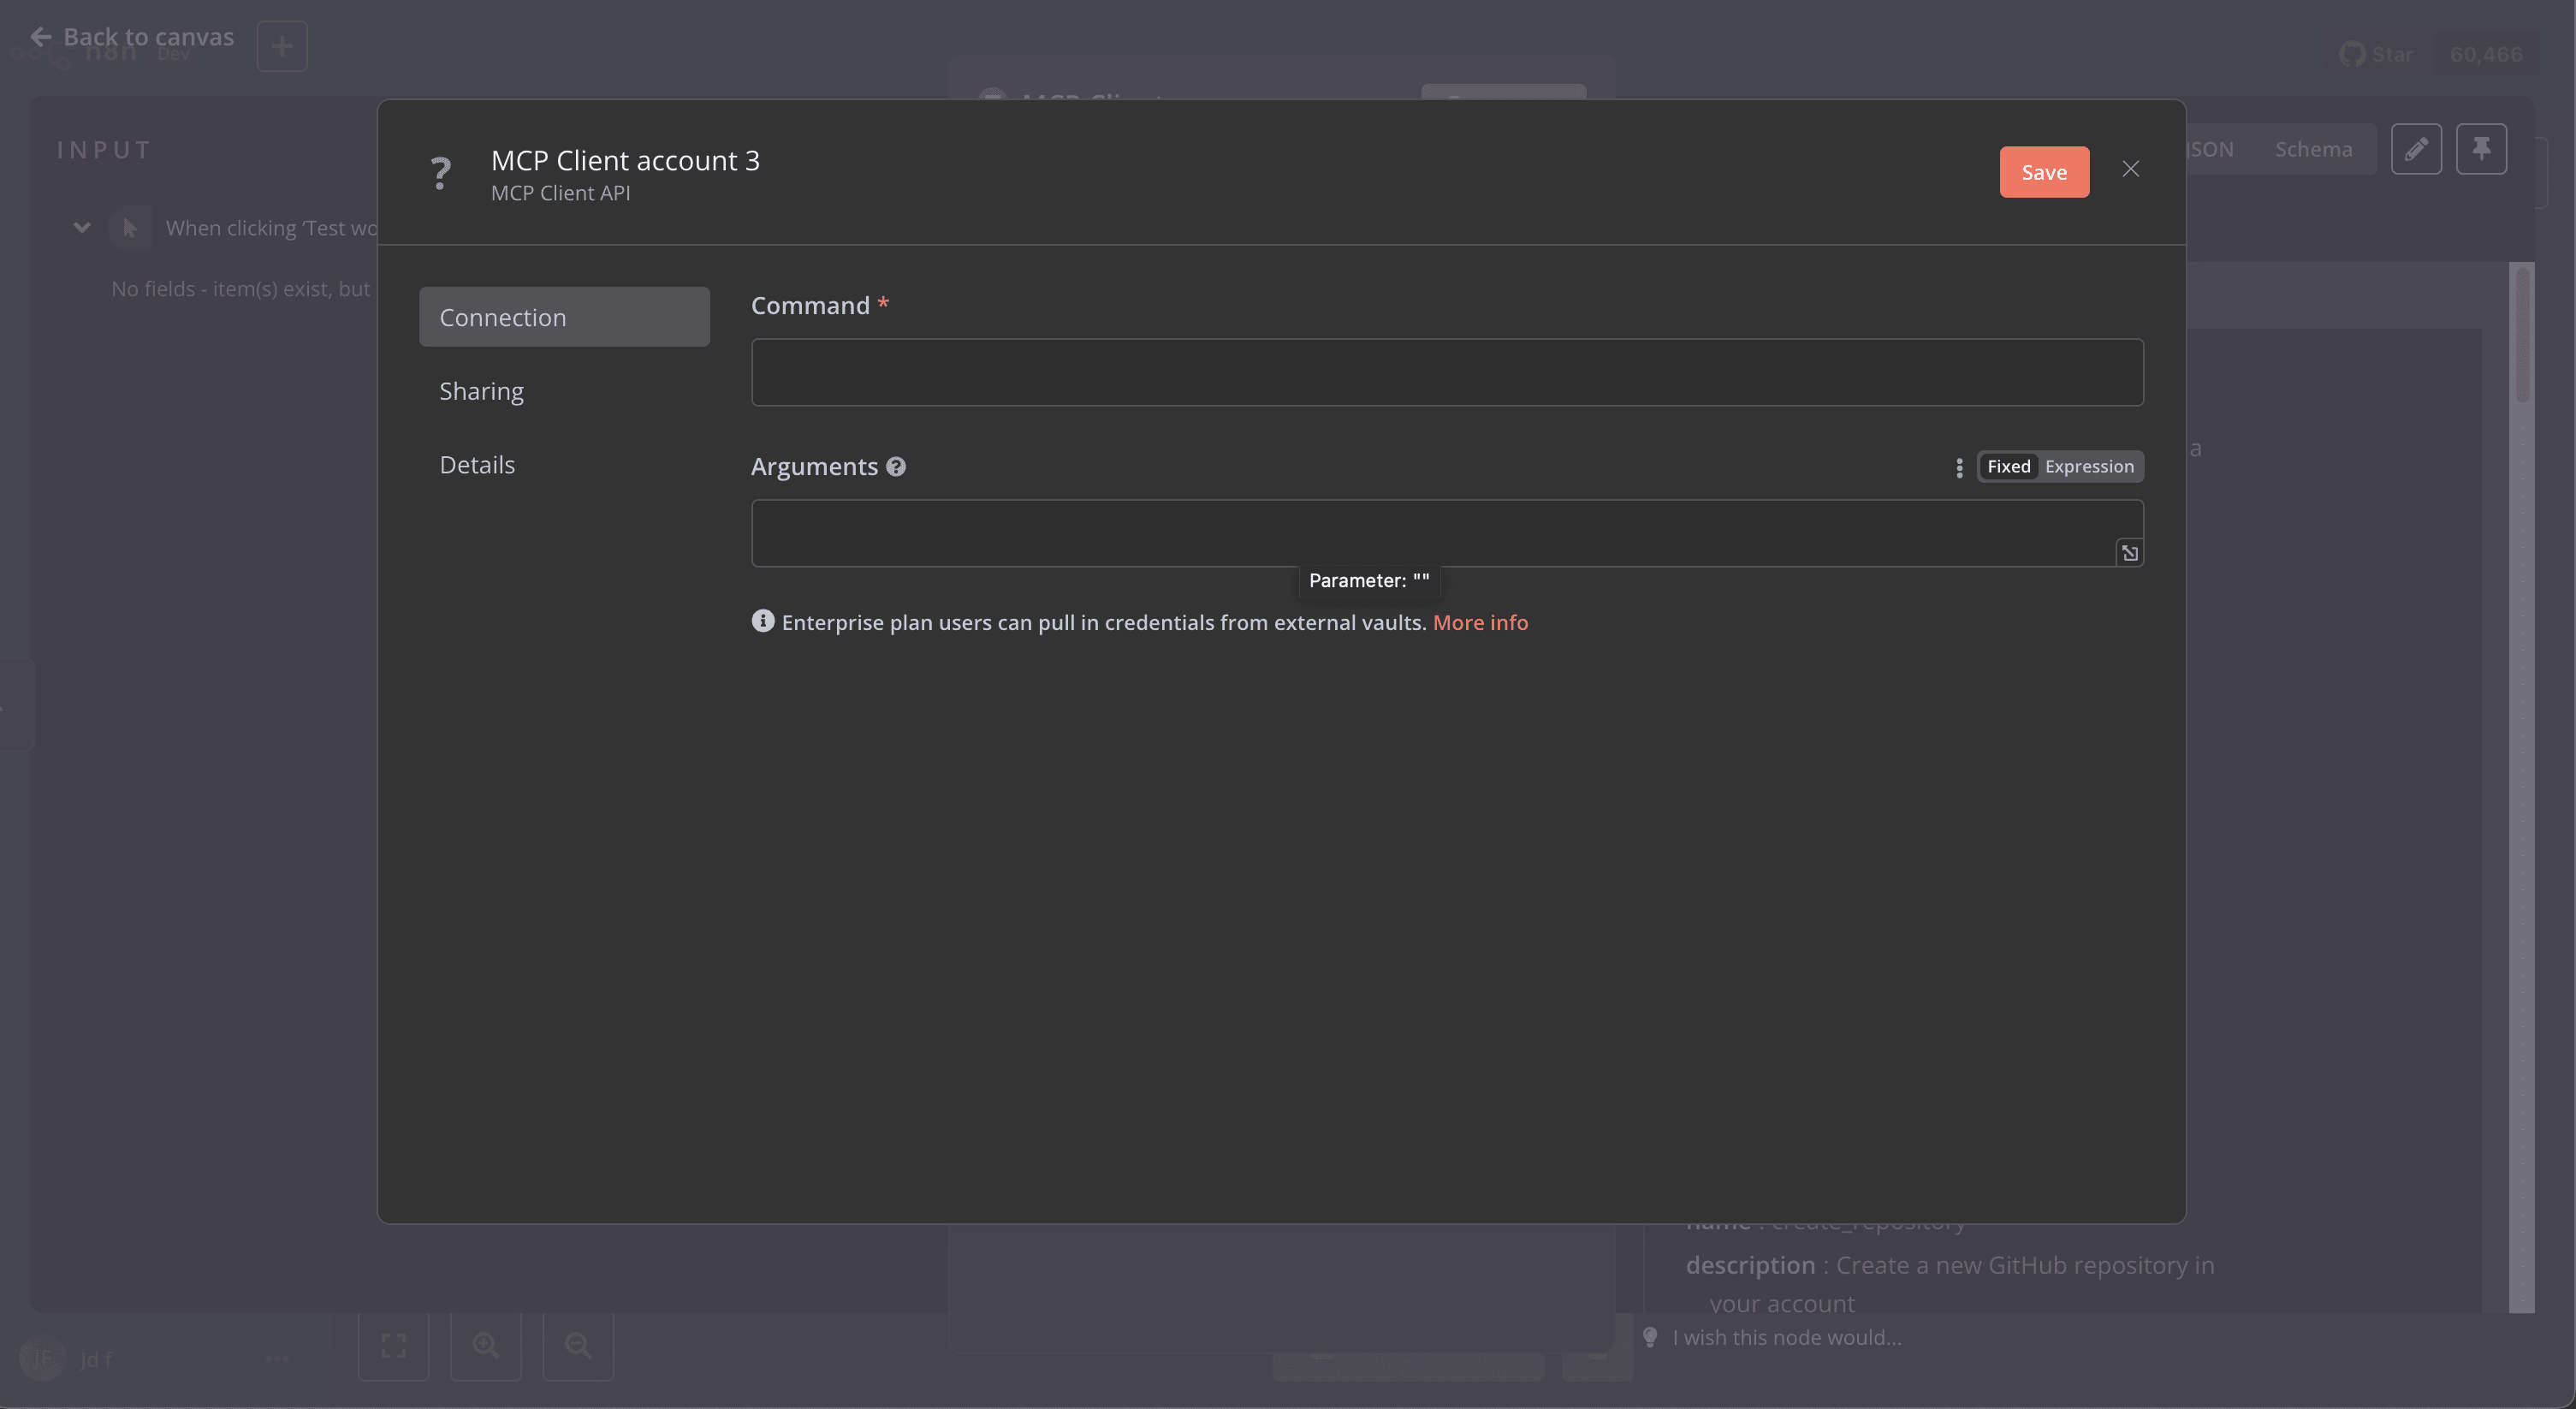Zoom out on the canvas
Viewport: 2576px width, 1409px height.
tap(578, 1345)
